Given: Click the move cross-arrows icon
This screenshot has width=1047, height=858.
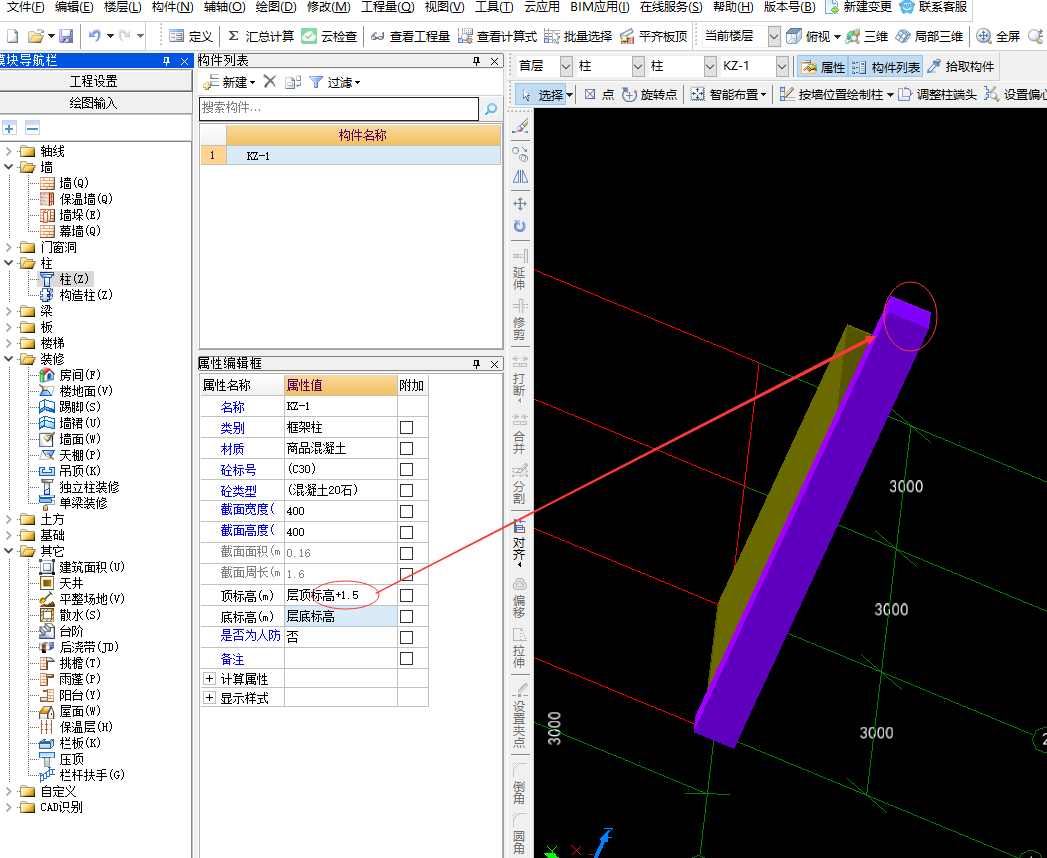Looking at the screenshot, I should click(x=519, y=204).
